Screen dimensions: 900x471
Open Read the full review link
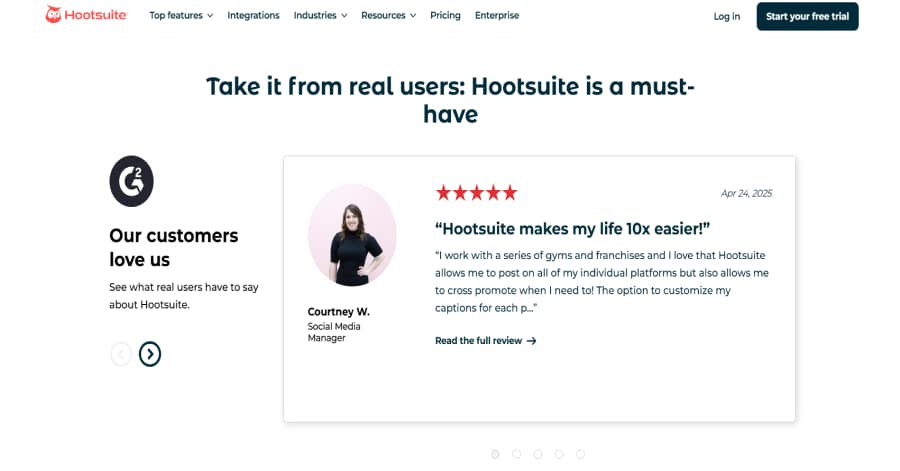click(486, 341)
